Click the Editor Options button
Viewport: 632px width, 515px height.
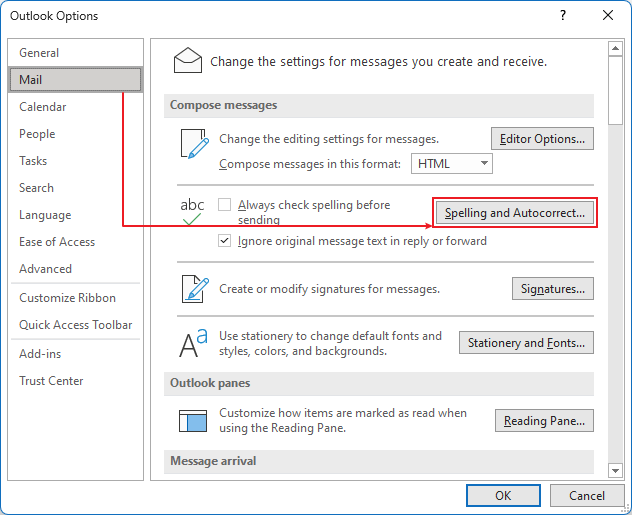[x=543, y=138]
